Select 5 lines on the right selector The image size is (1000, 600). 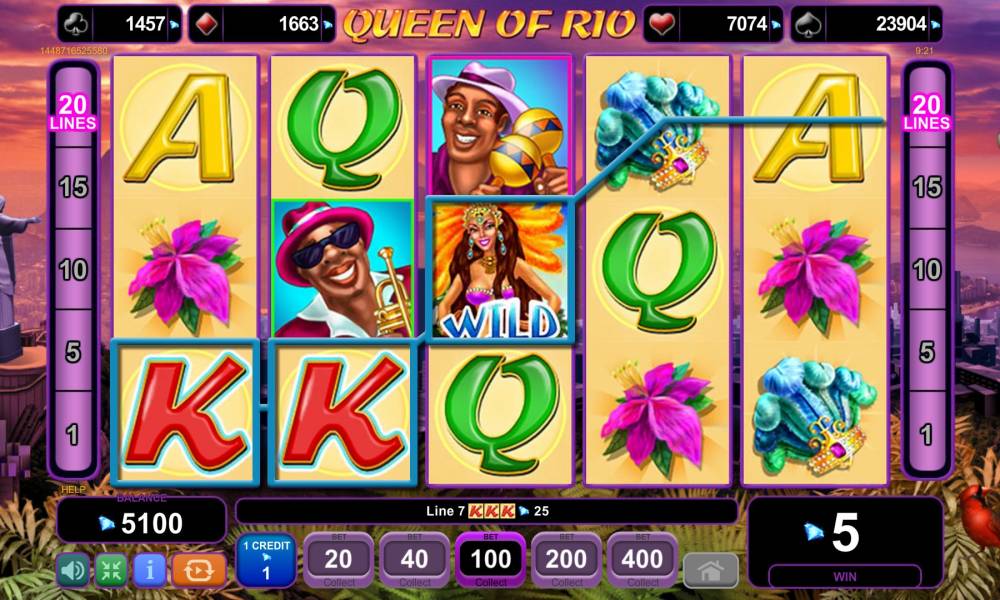[927, 352]
